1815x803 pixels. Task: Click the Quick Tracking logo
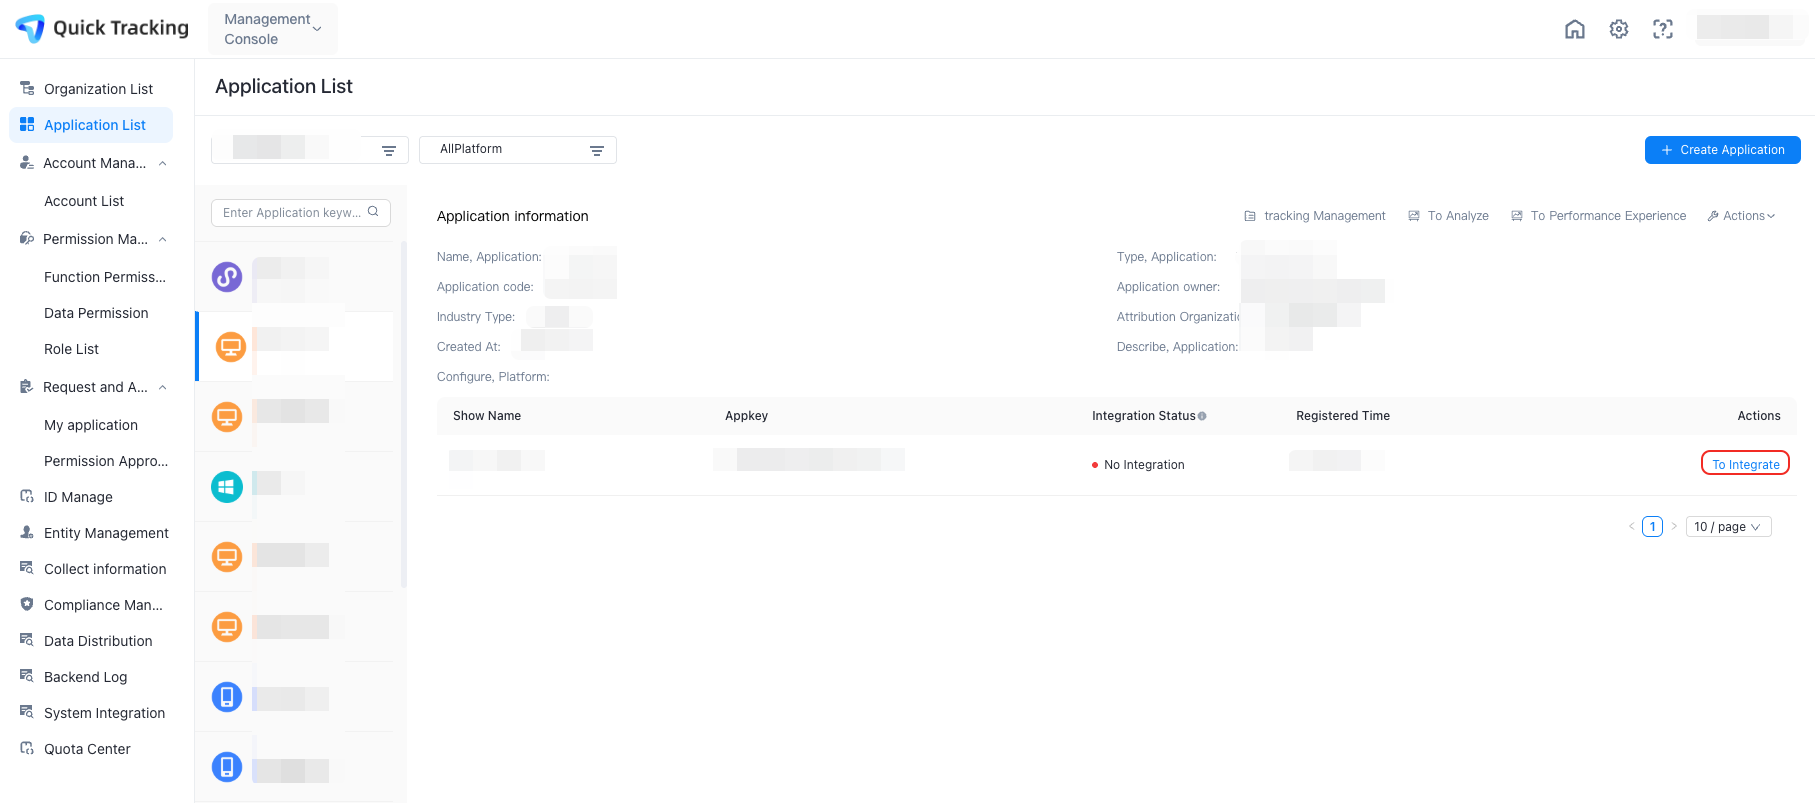point(102,28)
